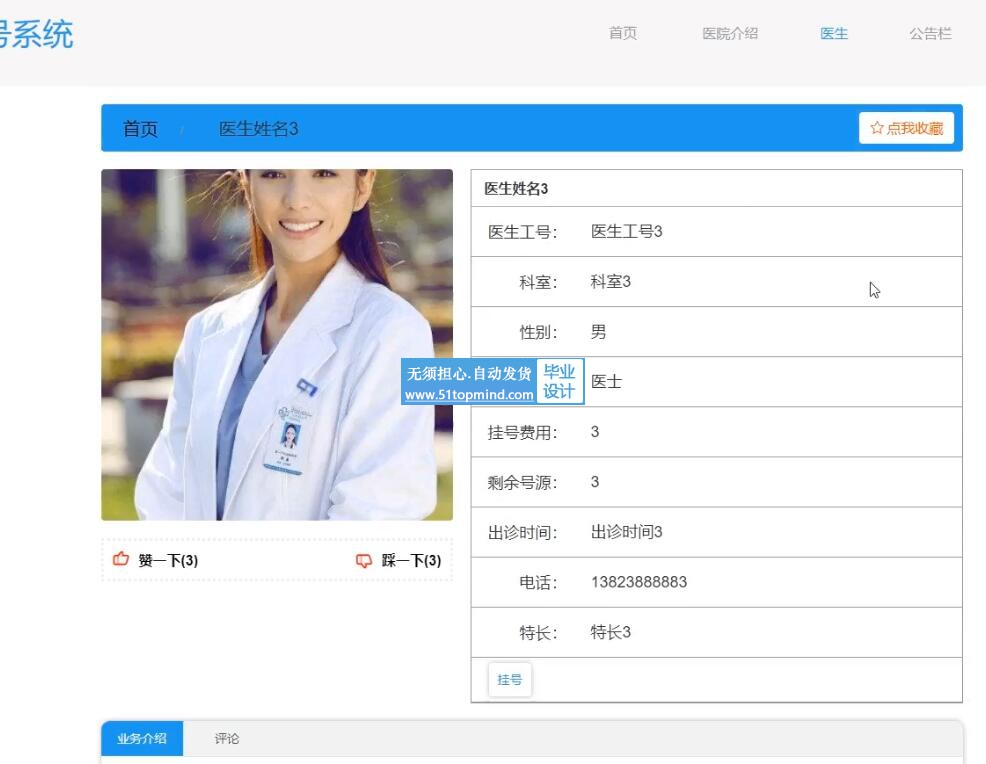Click the thumbs-up like icon

click(121, 558)
